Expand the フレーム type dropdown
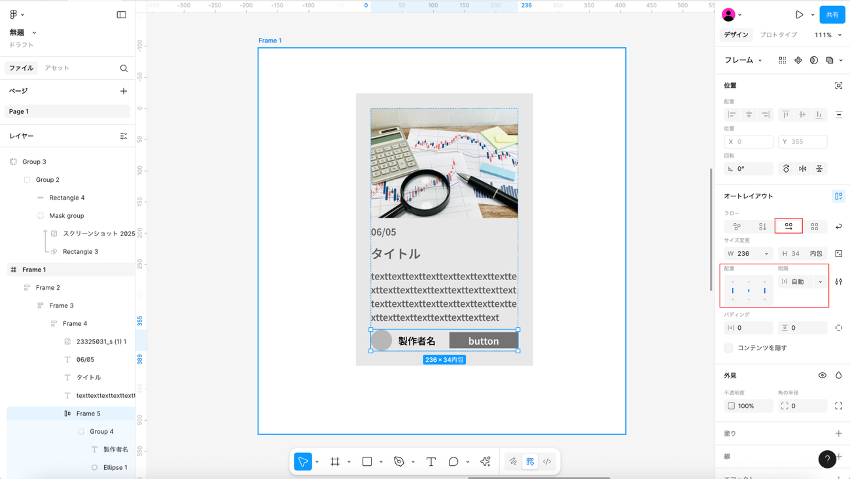 pyautogui.click(x=742, y=60)
